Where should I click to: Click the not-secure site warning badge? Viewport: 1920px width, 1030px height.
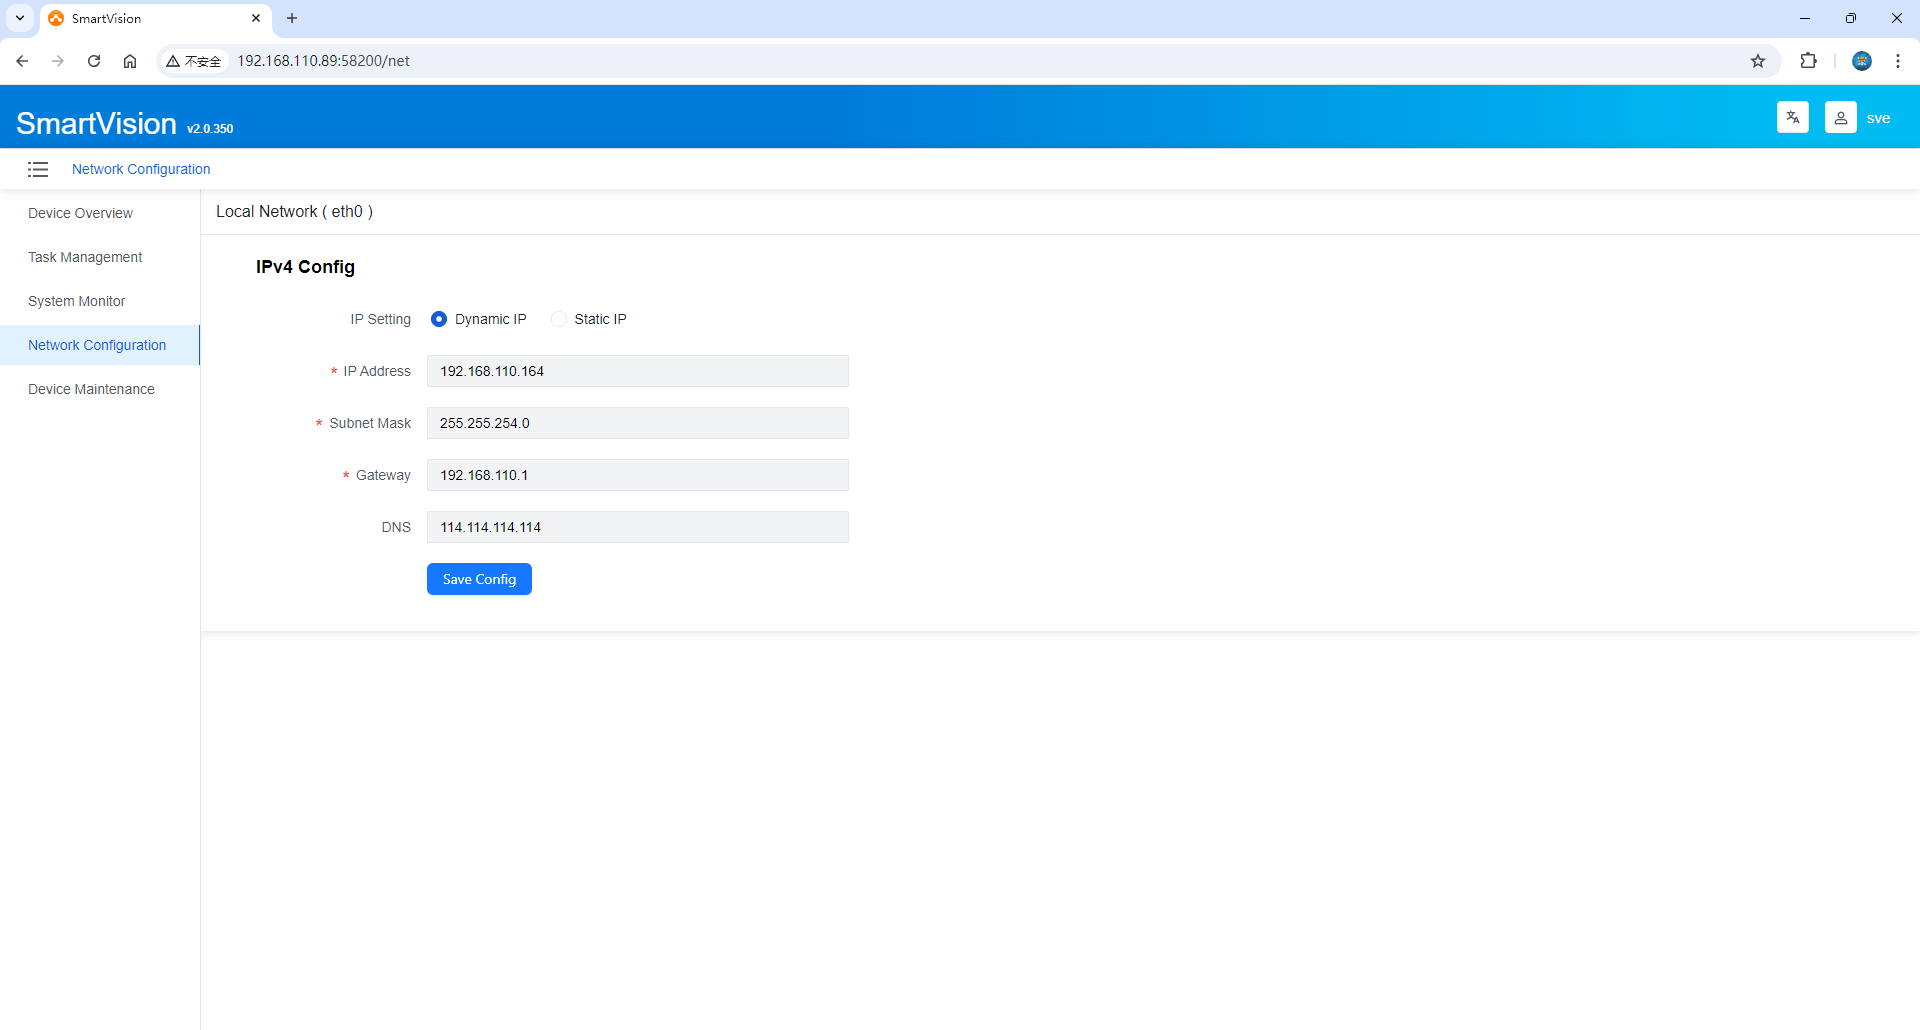pyautogui.click(x=194, y=61)
